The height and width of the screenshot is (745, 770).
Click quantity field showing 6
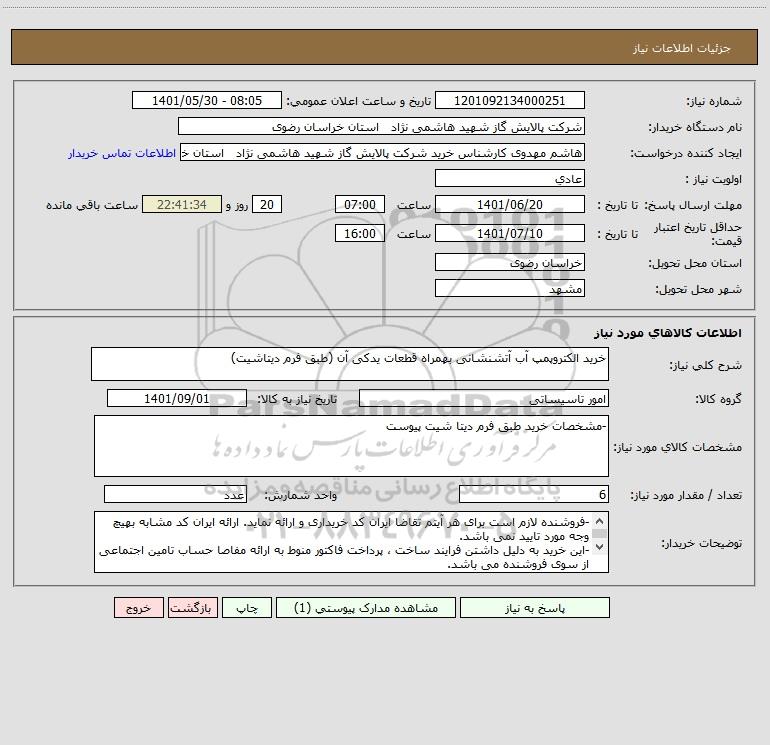click(x=534, y=495)
